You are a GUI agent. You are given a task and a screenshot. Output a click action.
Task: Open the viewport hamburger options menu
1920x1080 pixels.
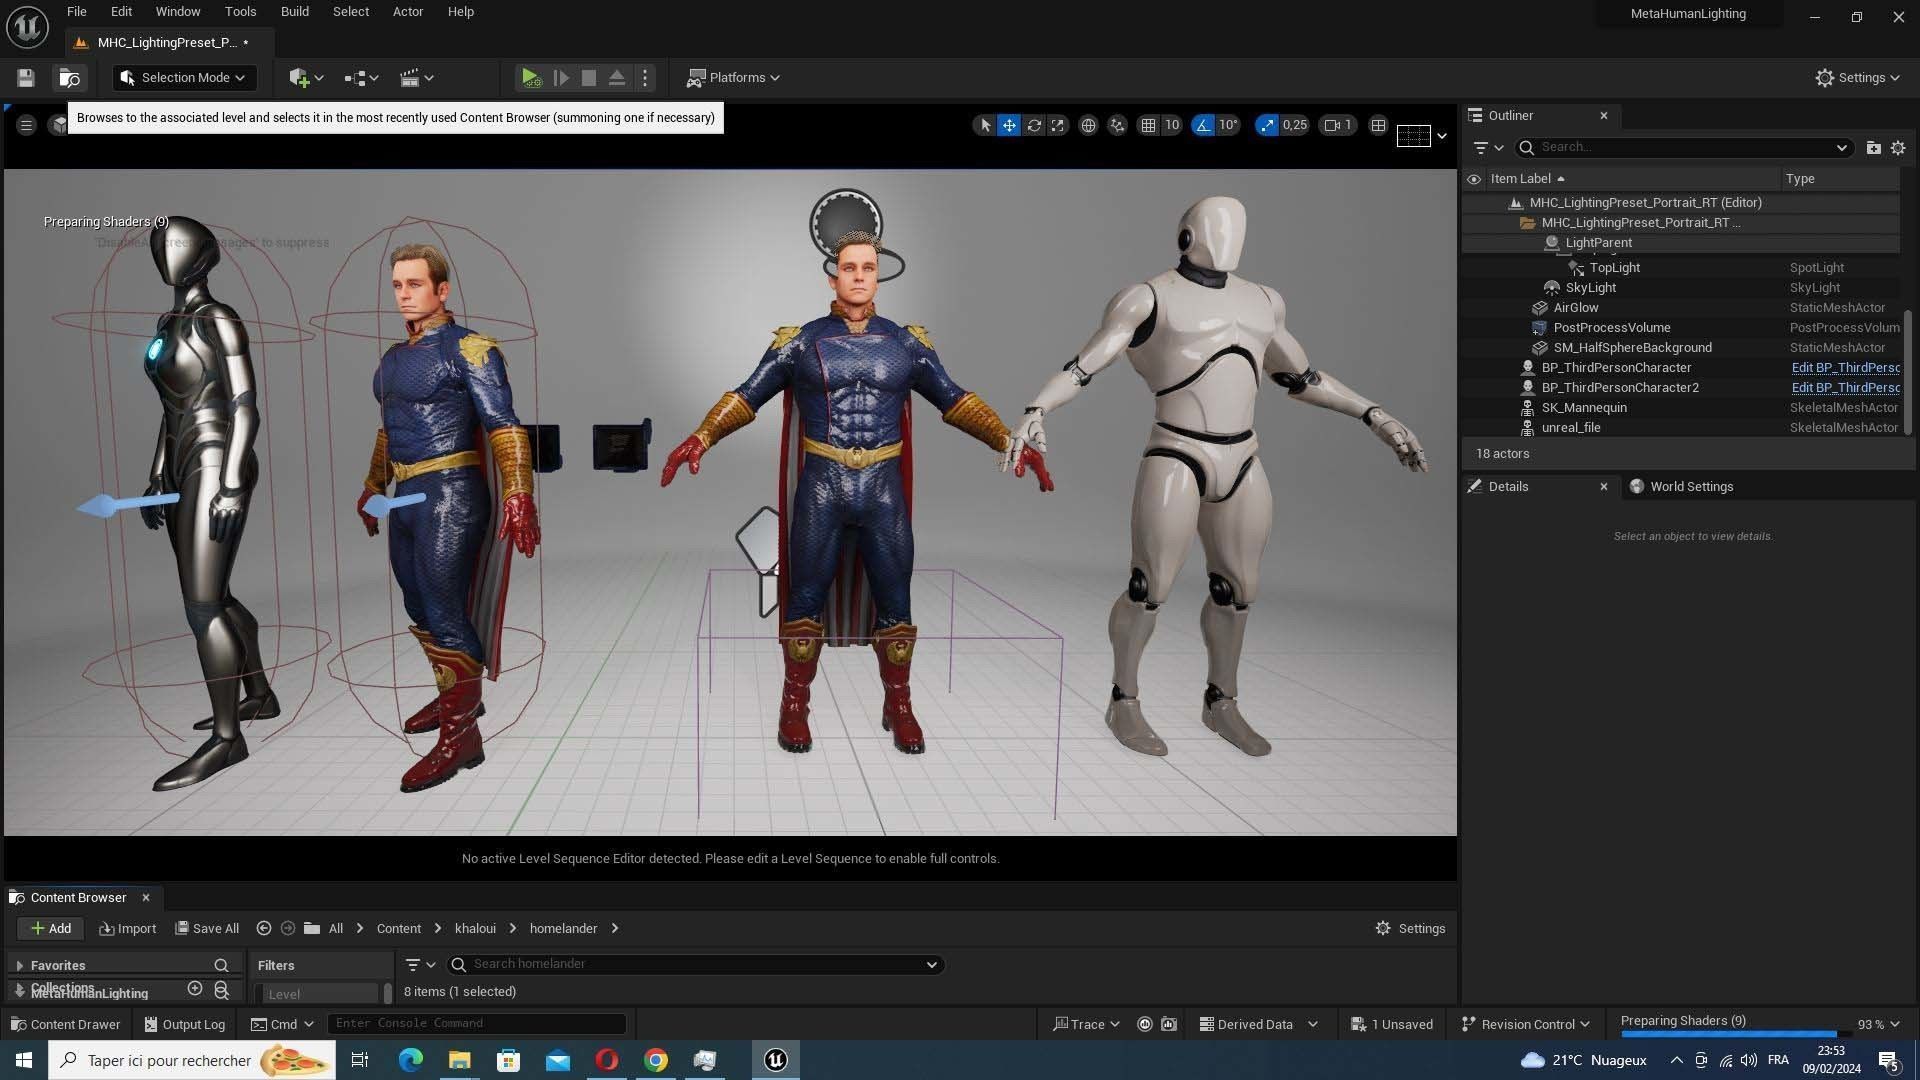click(27, 125)
